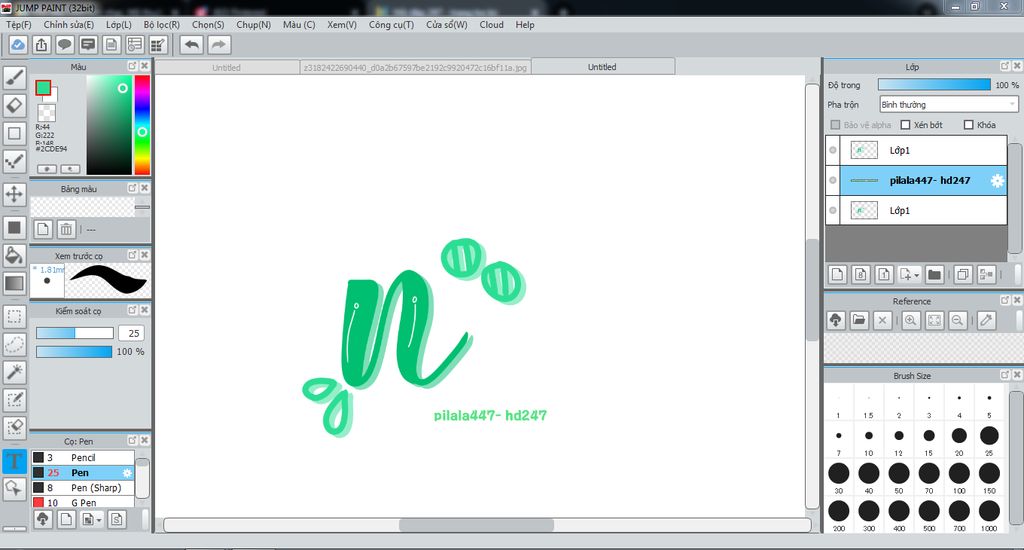Select the Magic Wand tool

pyautogui.click(x=14, y=372)
